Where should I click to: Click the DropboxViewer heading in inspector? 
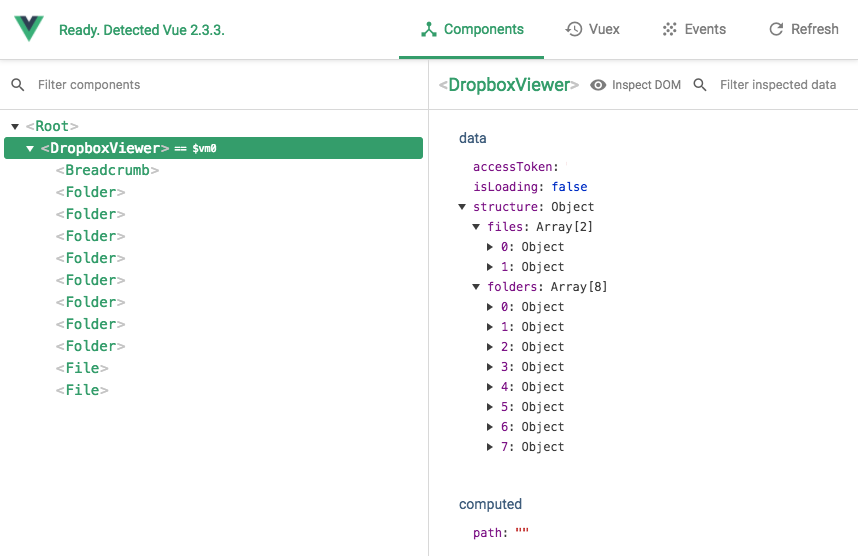pos(509,85)
